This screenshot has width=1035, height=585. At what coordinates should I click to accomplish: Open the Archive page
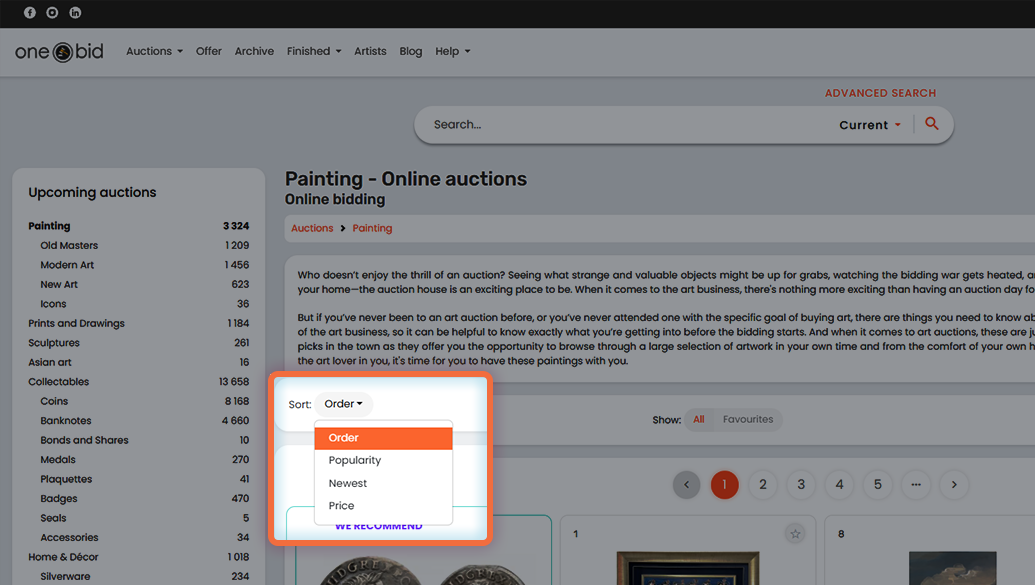pyautogui.click(x=254, y=51)
